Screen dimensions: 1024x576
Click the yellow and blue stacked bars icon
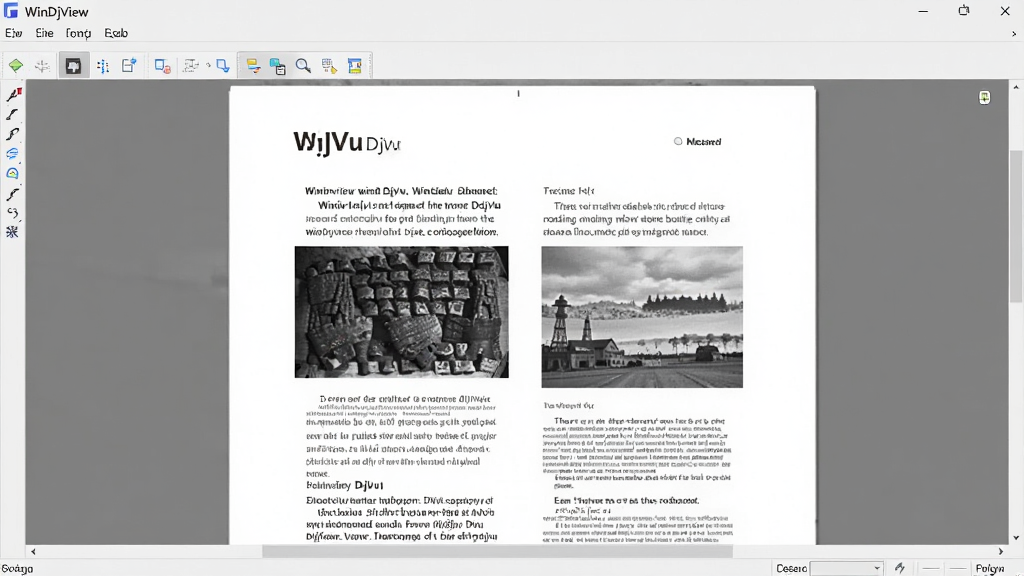(x=253, y=66)
